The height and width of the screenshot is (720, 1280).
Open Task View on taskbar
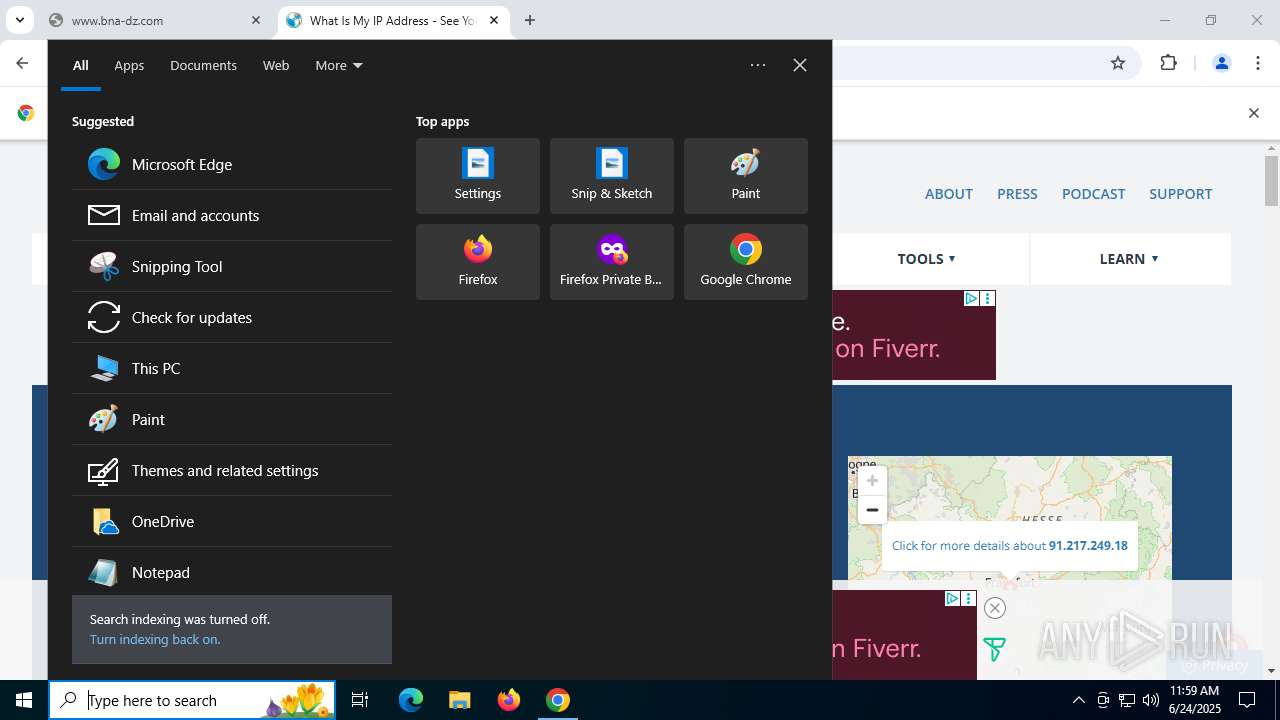point(360,700)
